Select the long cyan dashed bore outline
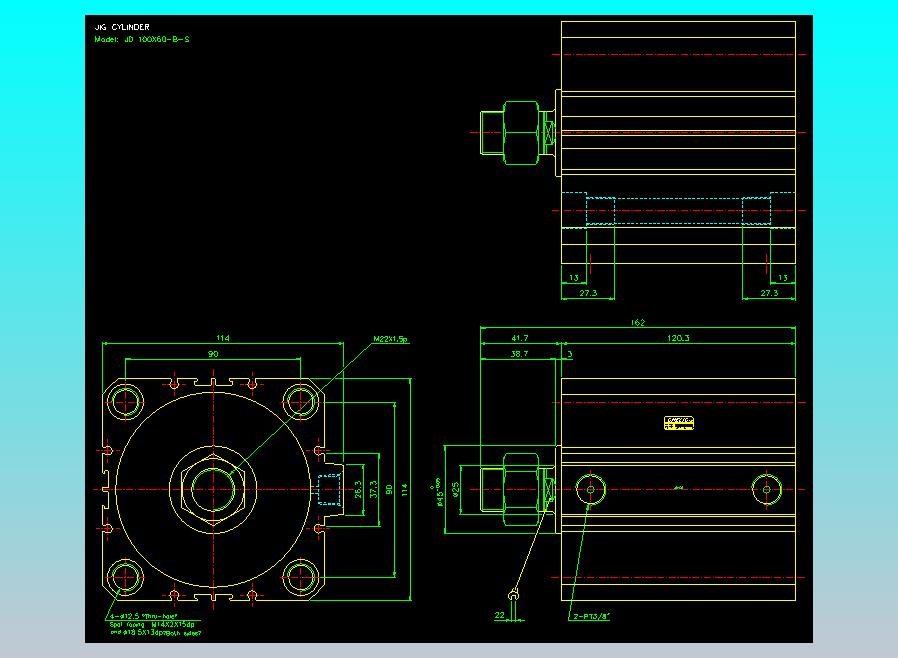The image size is (898, 658). (679, 211)
